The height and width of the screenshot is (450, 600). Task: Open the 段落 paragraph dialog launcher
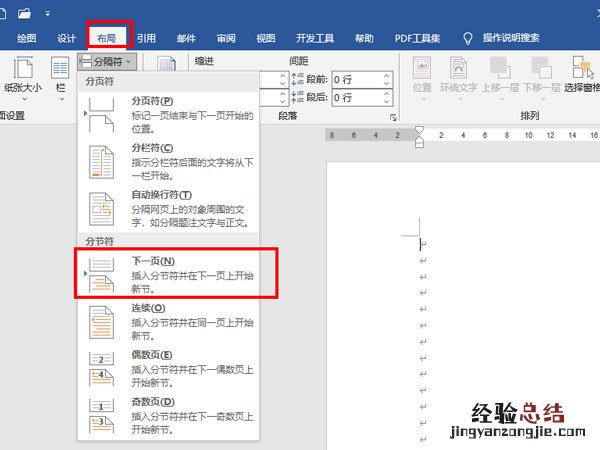tap(392, 118)
